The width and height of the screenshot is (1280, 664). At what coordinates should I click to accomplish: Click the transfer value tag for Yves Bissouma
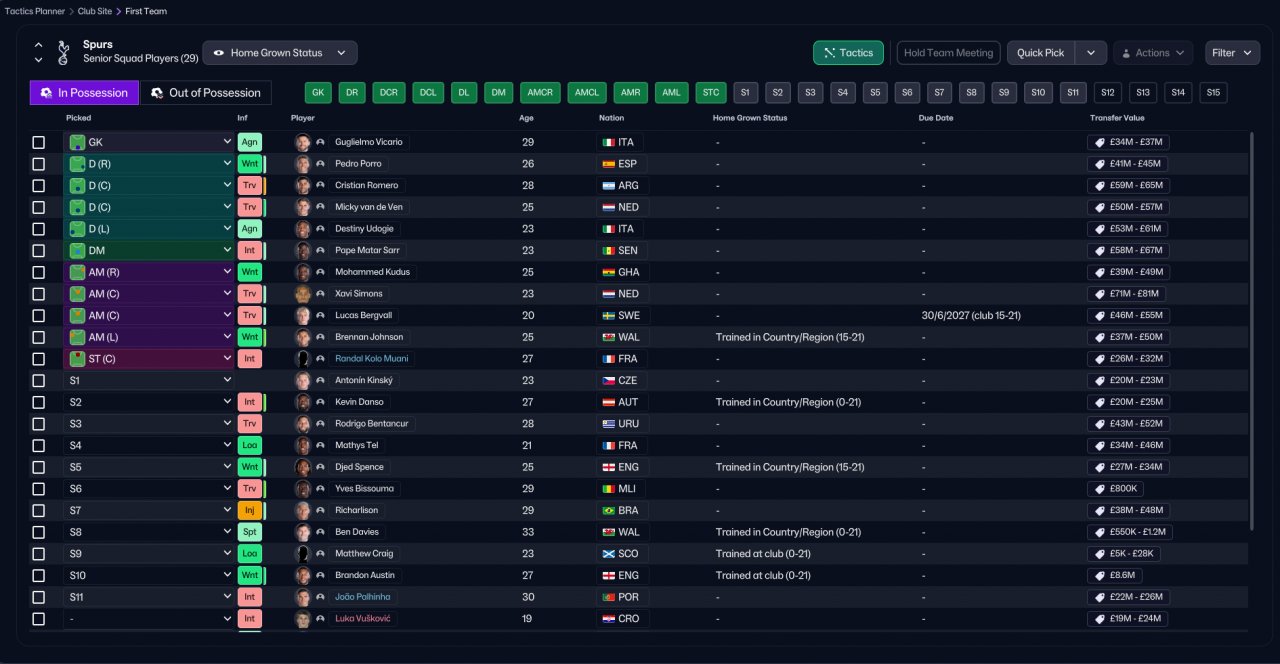(x=1115, y=489)
